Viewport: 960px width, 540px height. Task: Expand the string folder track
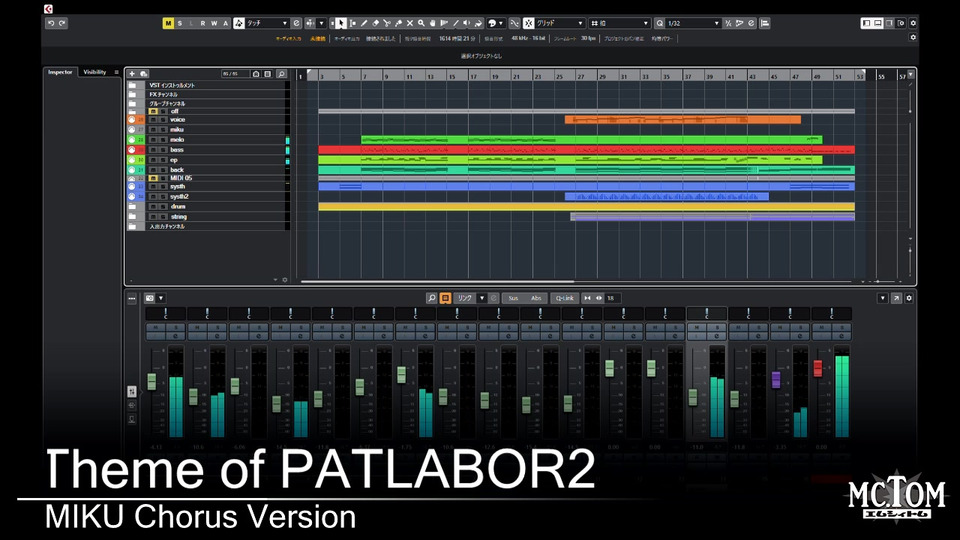pos(132,217)
